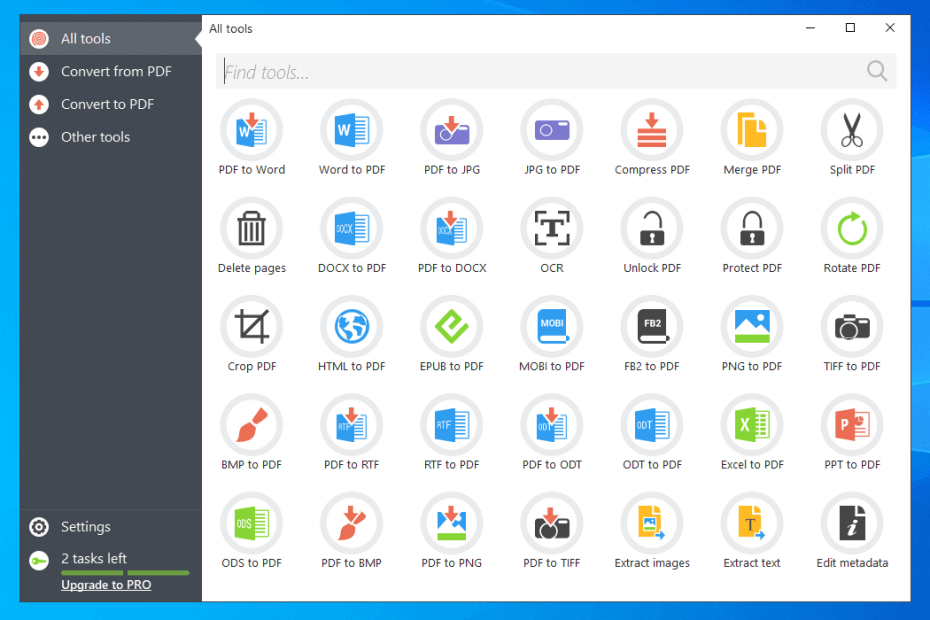Image resolution: width=930 pixels, height=620 pixels.
Task: Select ODS to PDF converter
Action: pyautogui.click(x=251, y=523)
